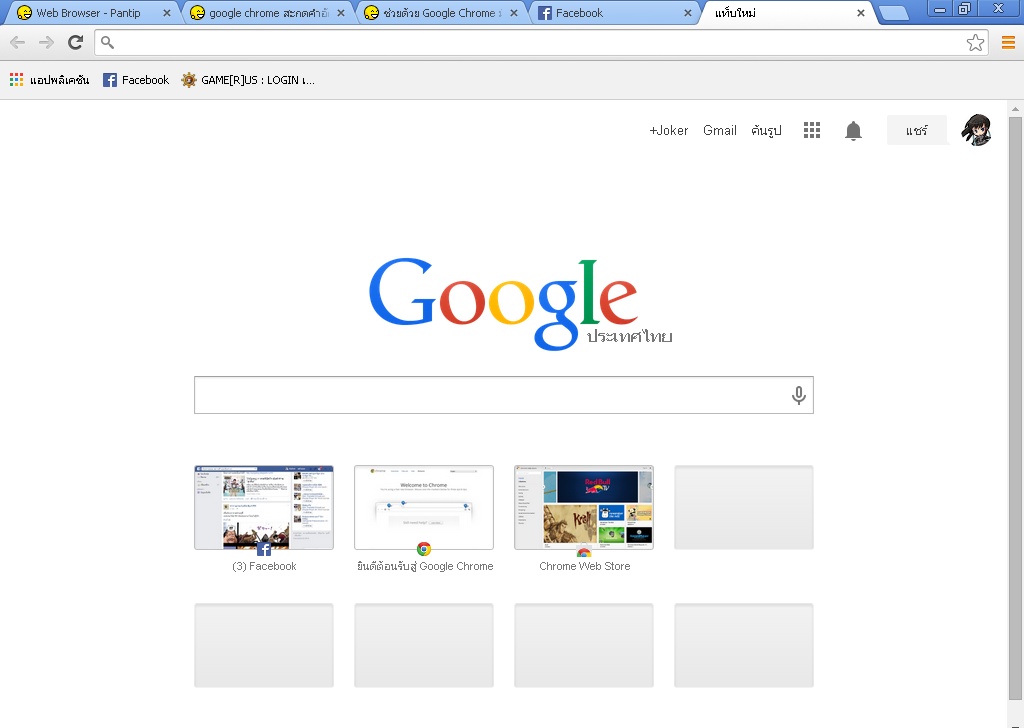This screenshot has width=1024, height=728.
Task: Switch to the google chrome Pantip tab
Action: click(x=268, y=13)
